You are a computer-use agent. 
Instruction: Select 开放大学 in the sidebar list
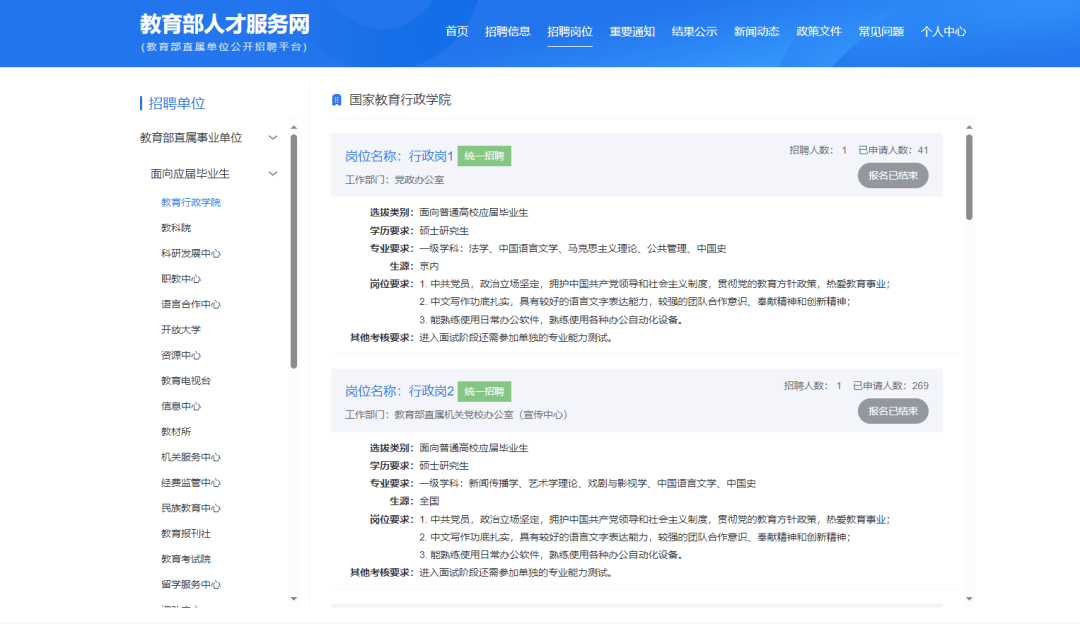180,330
